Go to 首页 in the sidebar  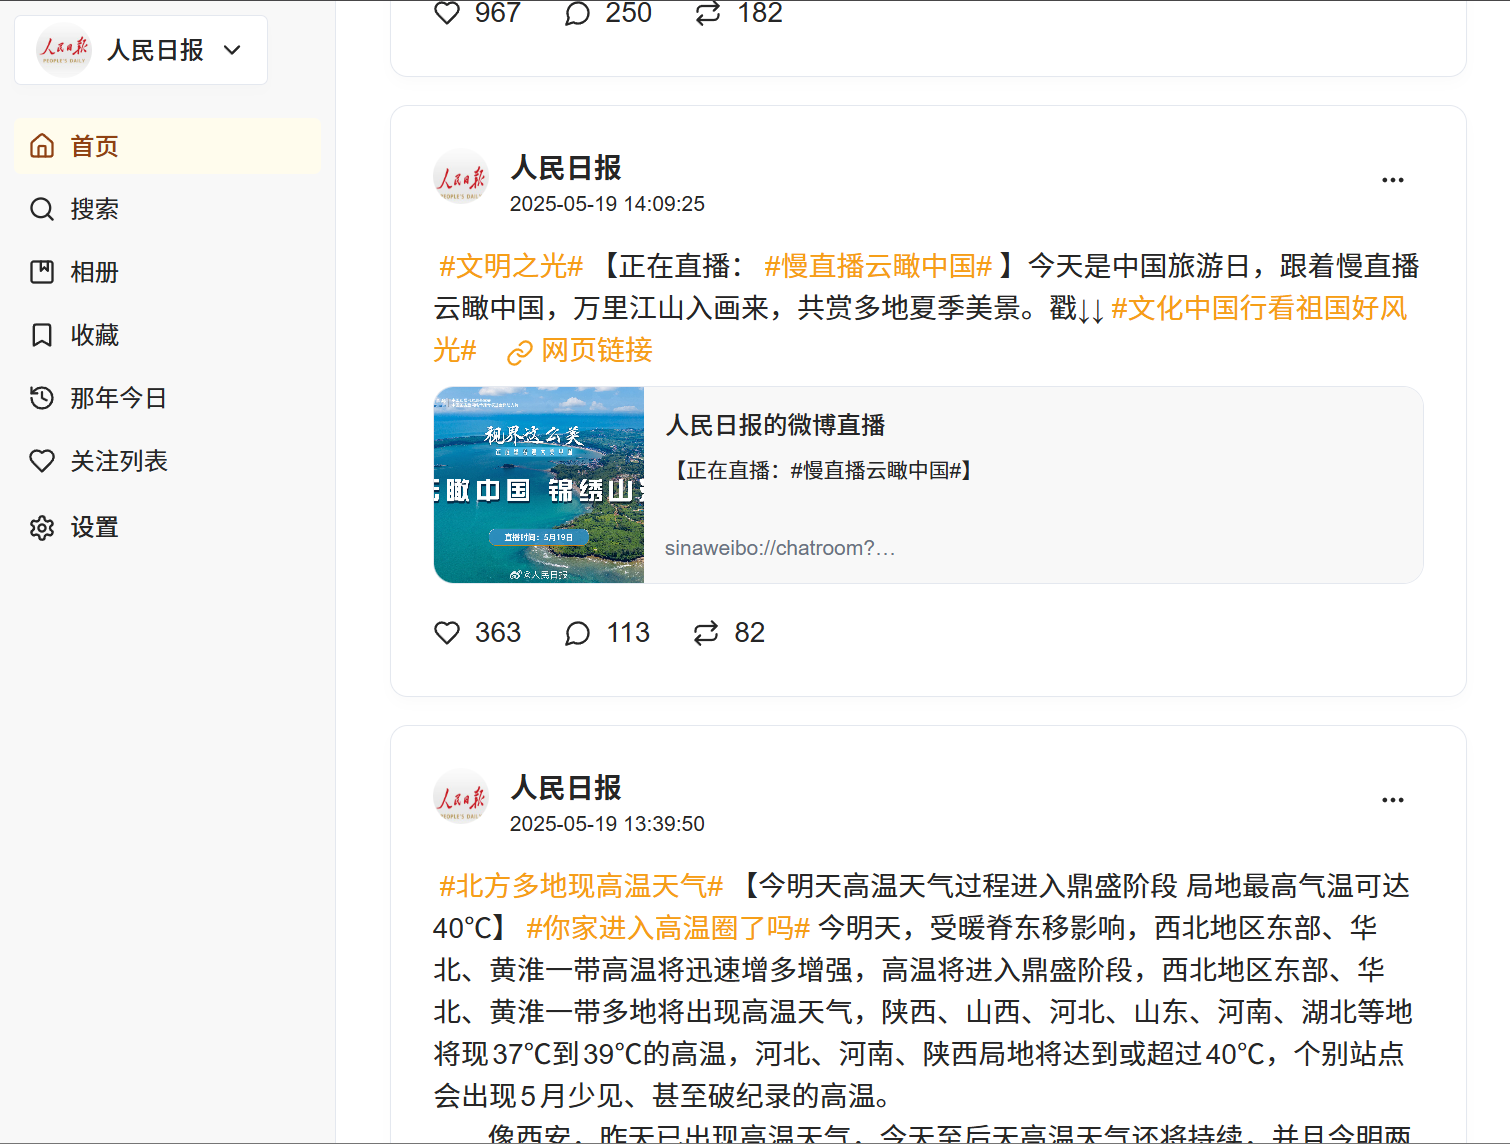pyautogui.click(x=168, y=146)
